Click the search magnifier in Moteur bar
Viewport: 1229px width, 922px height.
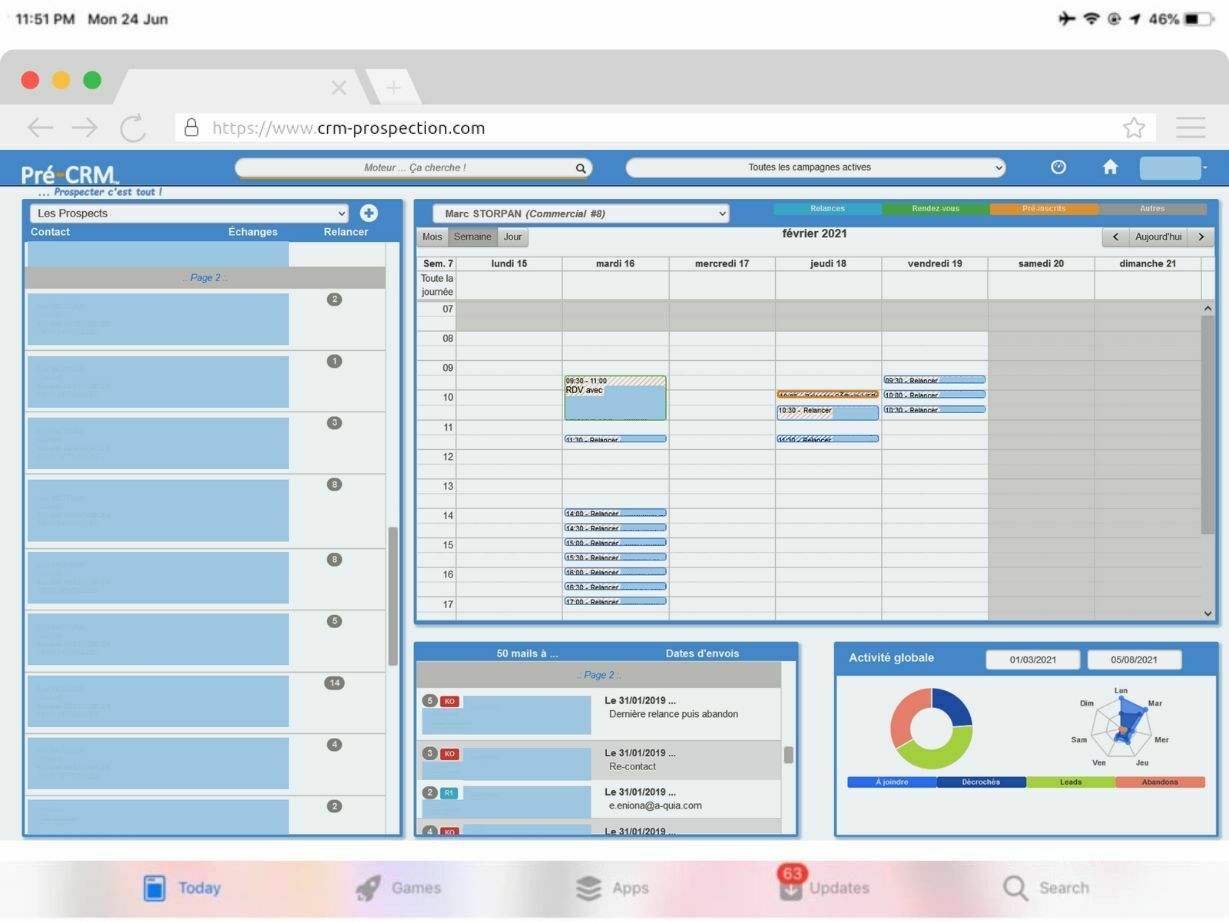coord(580,168)
